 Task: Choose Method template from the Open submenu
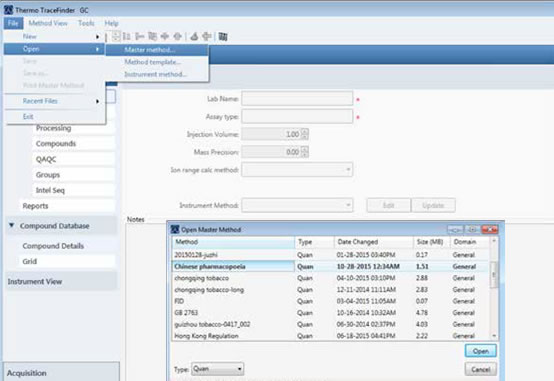(x=153, y=62)
